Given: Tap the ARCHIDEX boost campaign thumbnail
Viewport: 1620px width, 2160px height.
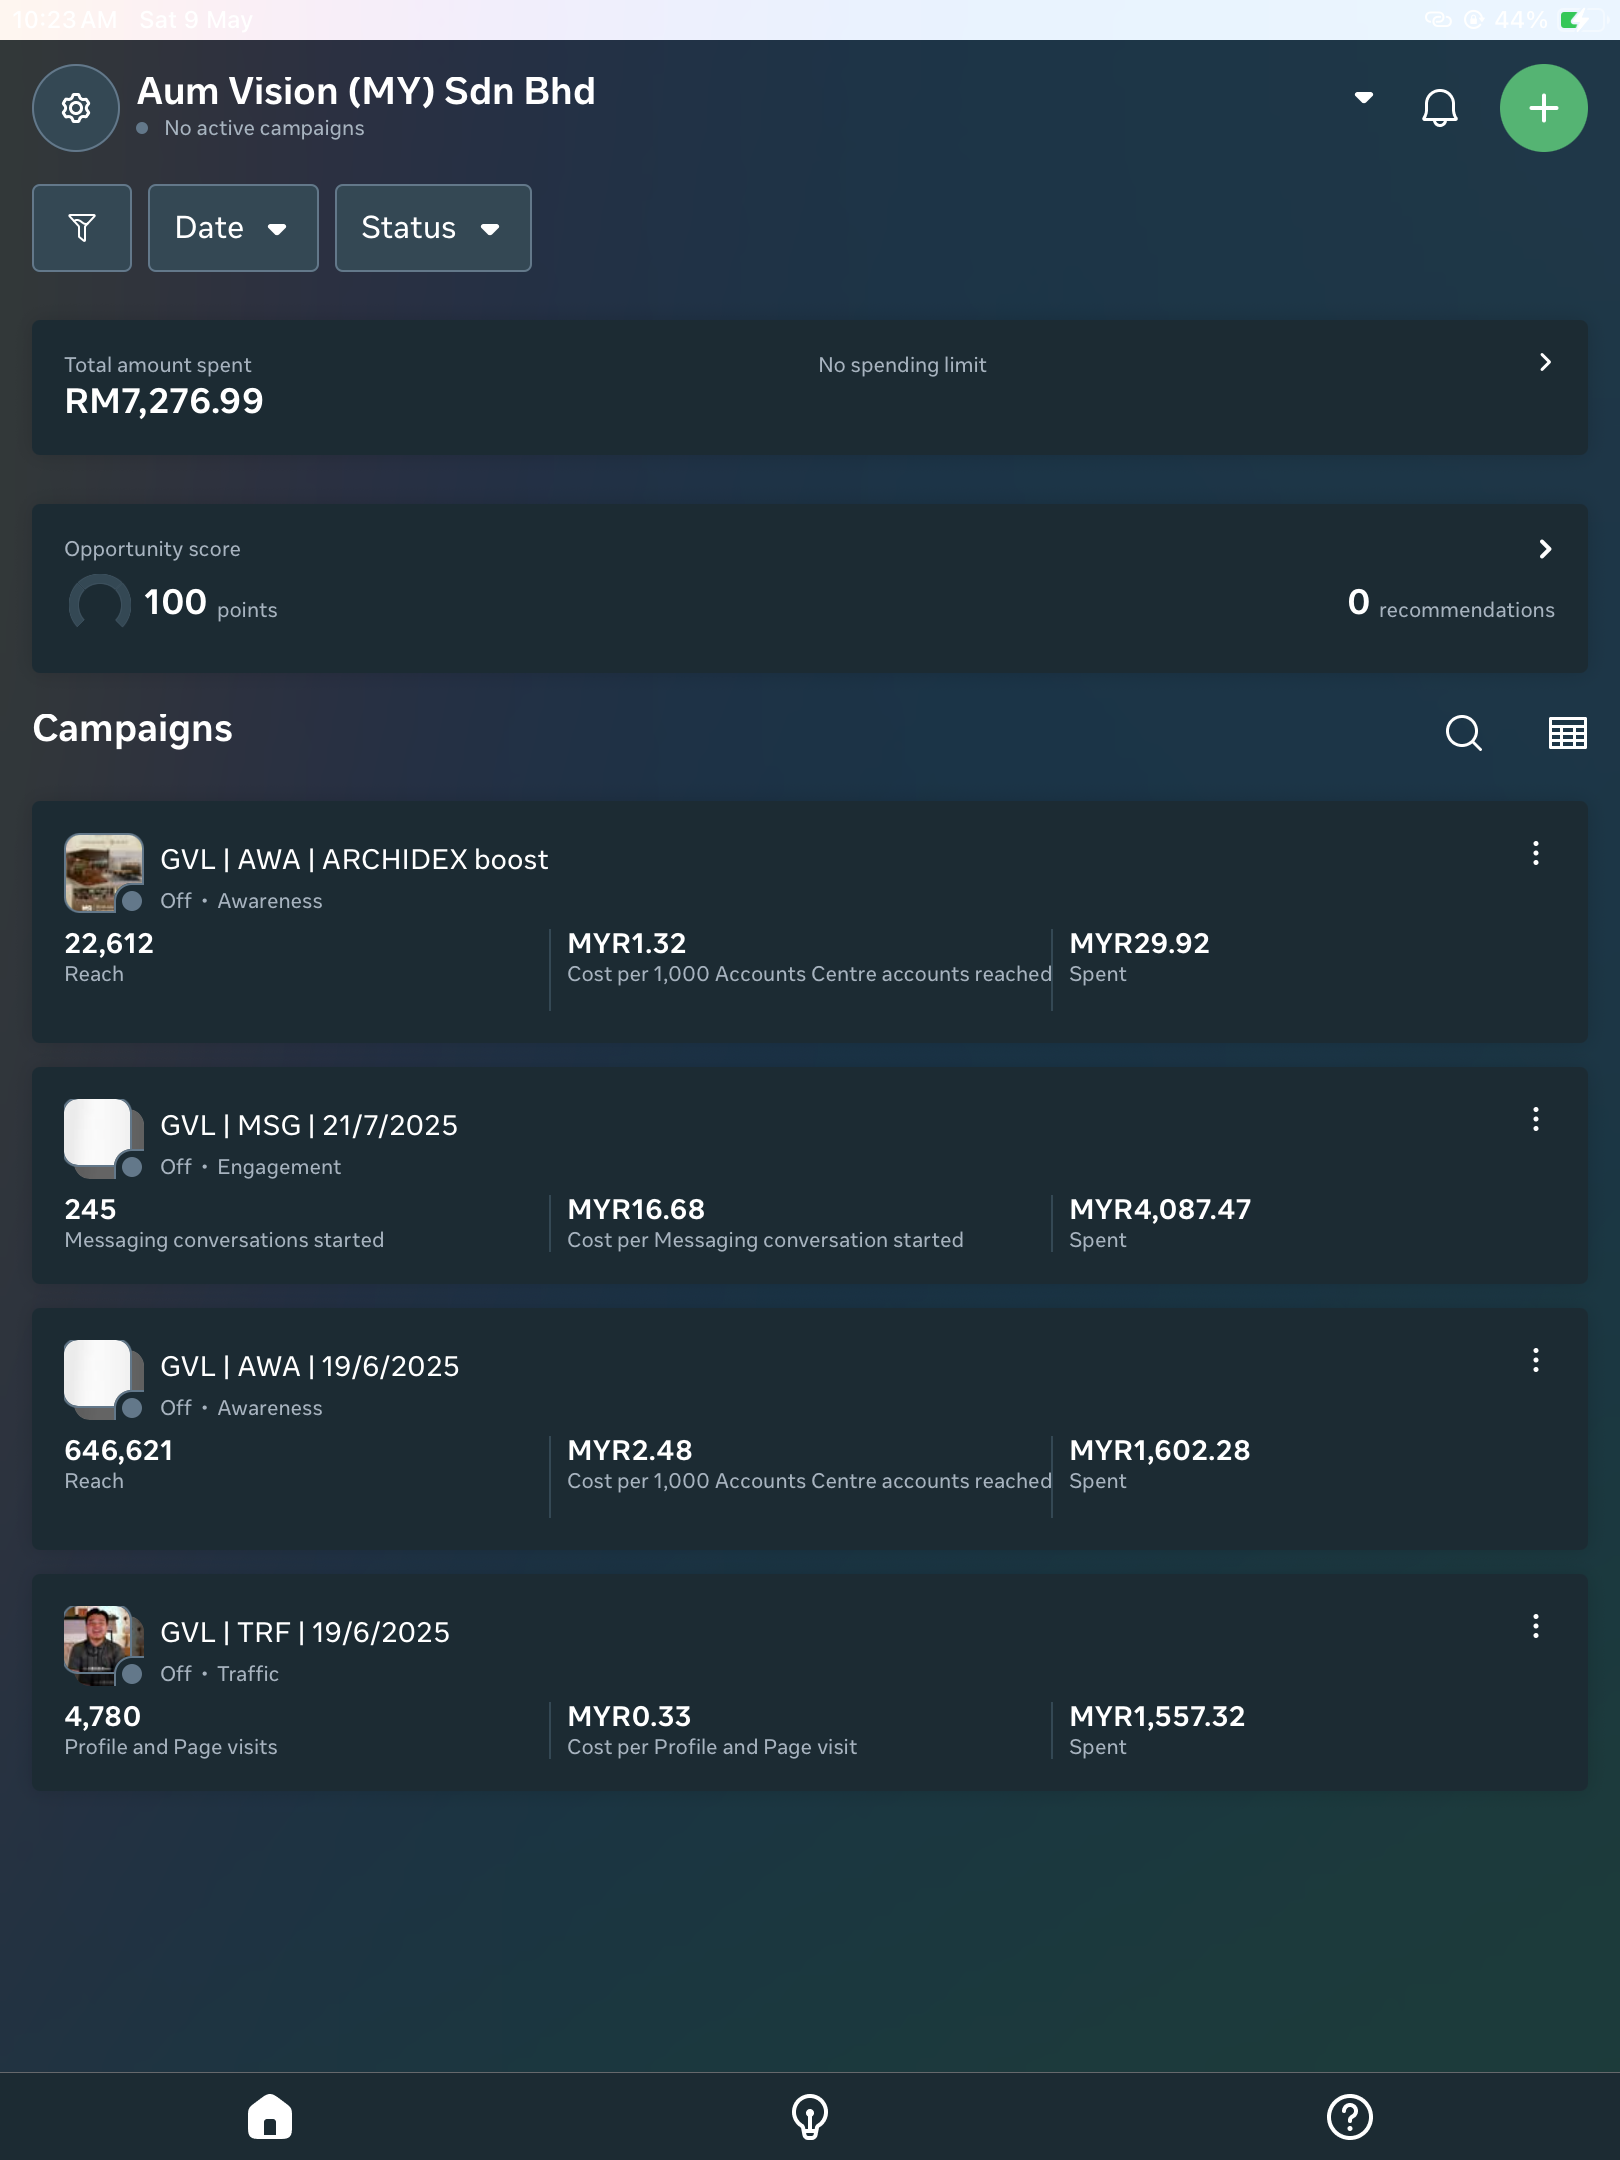Looking at the screenshot, I should click(103, 873).
